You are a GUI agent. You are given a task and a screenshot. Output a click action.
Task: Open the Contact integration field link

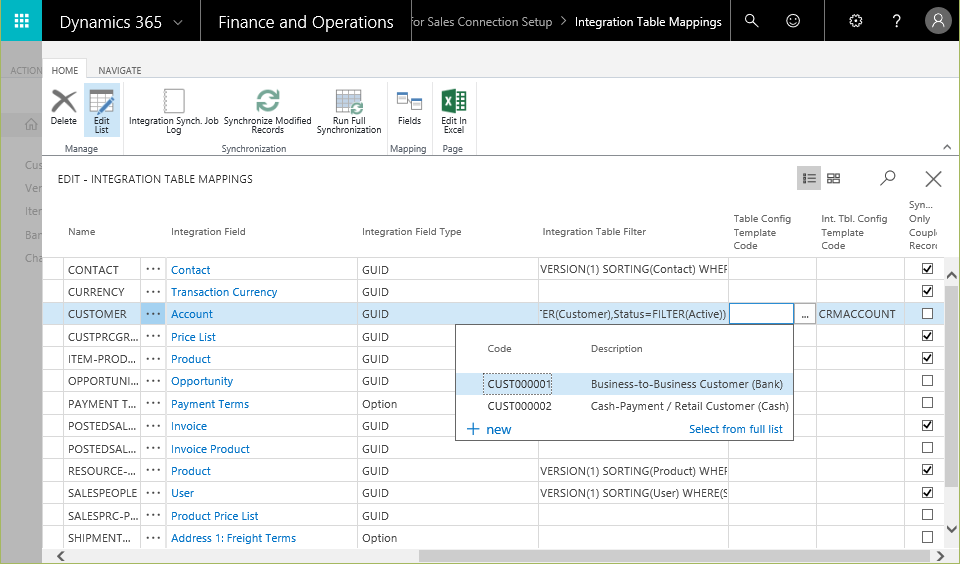click(x=190, y=270)
